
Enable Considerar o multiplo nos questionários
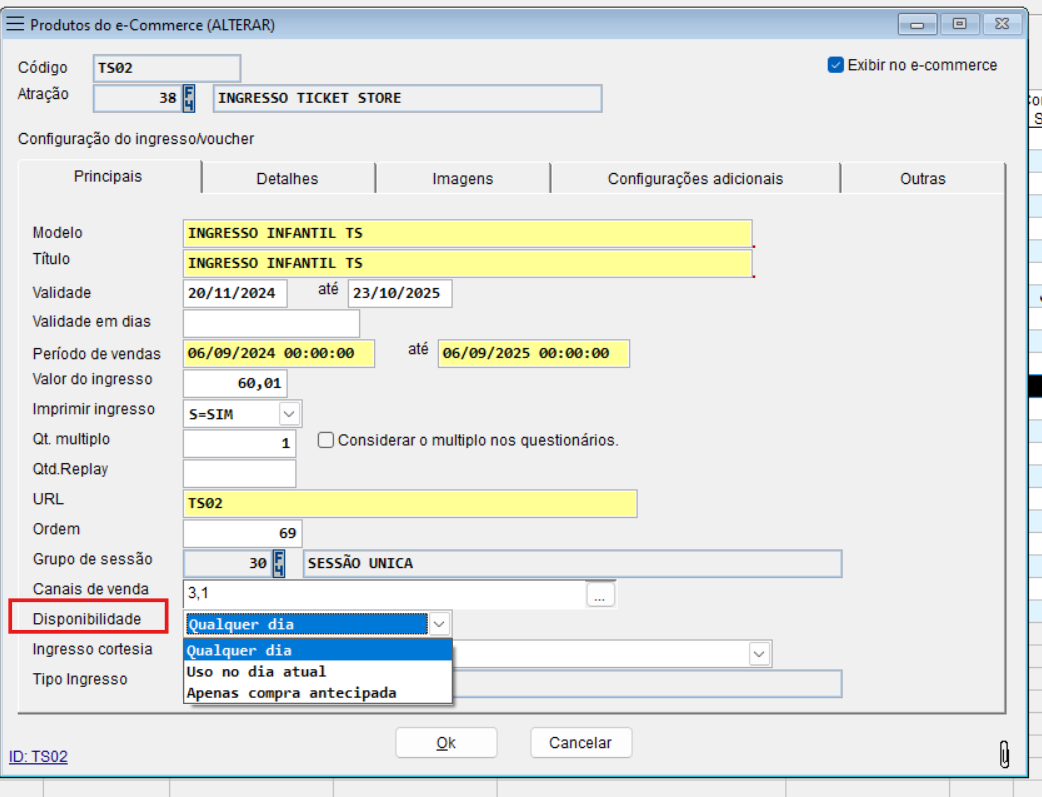click(x=326, y=440)
